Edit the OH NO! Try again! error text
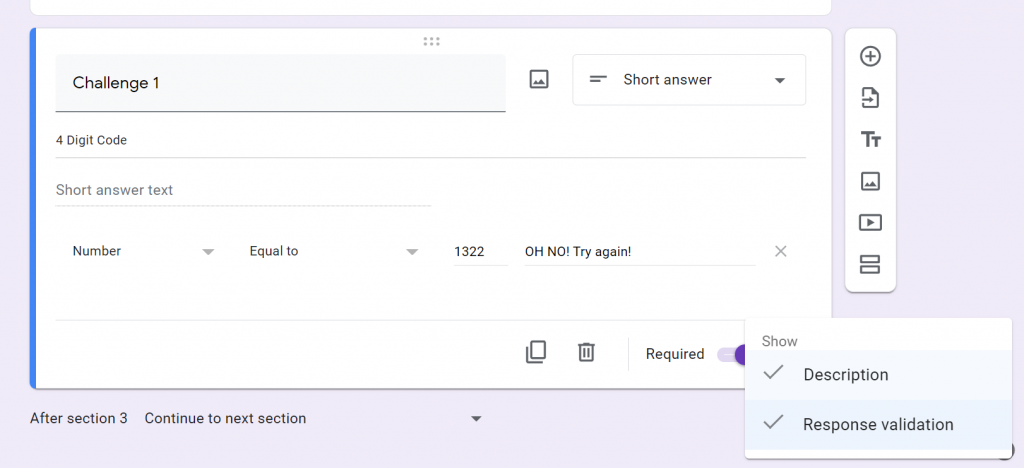 [x=639, y=251]
